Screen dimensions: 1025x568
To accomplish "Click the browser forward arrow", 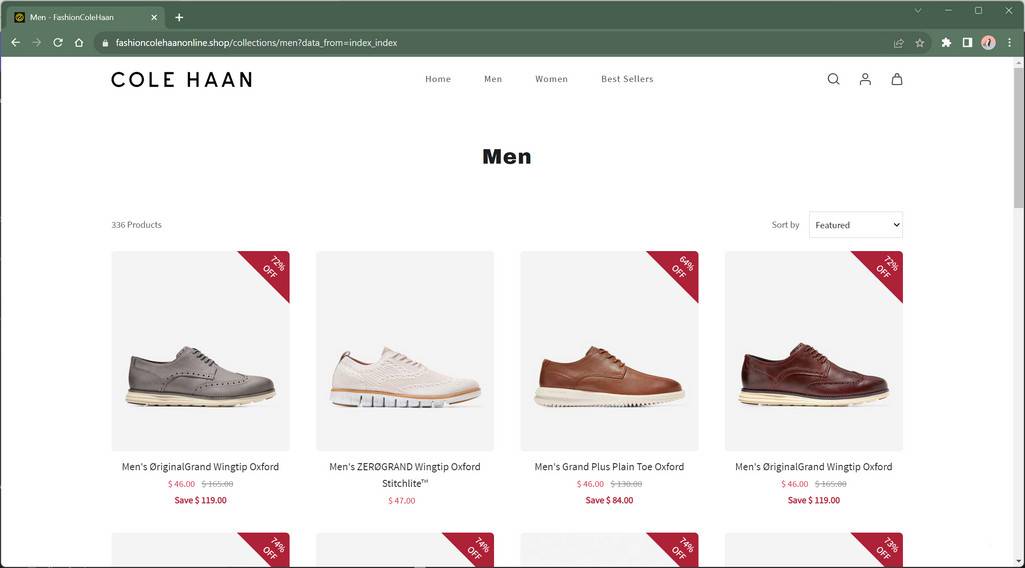I will coord(37,42).
